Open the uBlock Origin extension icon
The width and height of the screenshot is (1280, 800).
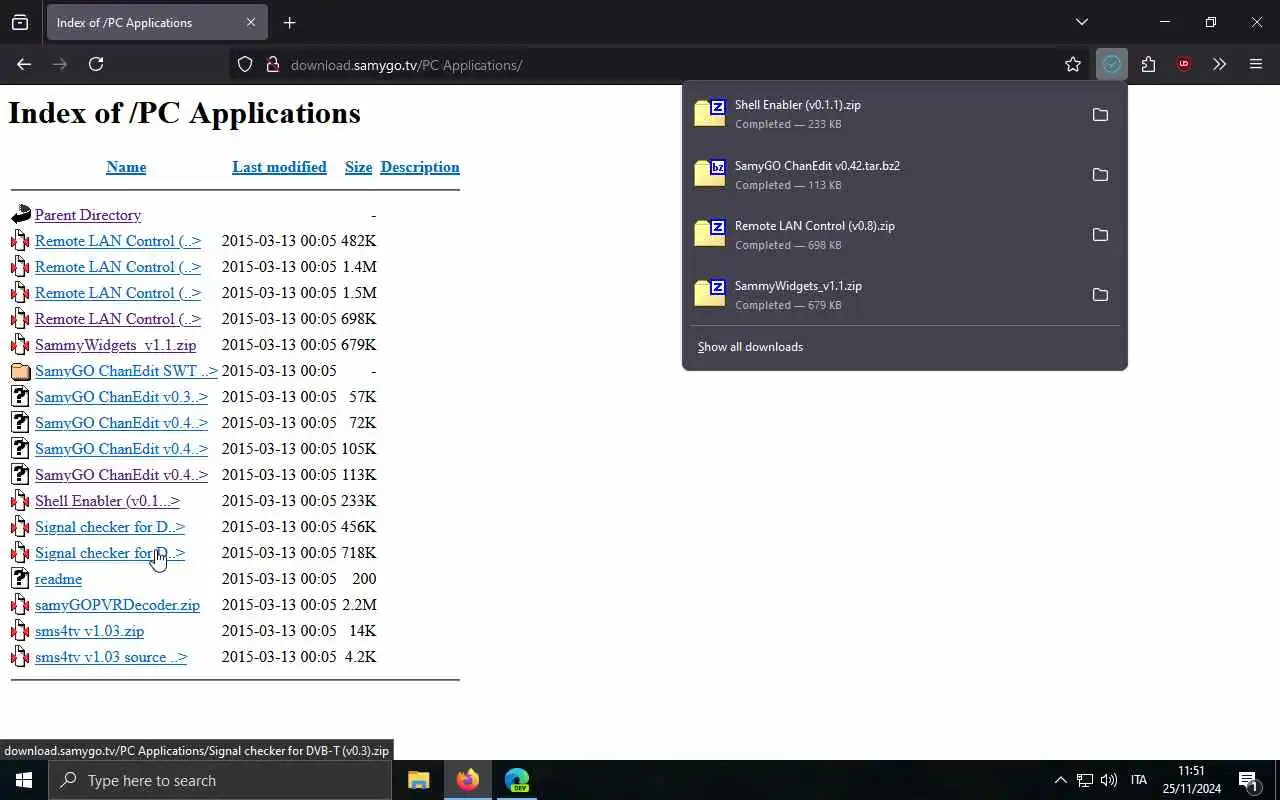(x=1184, y=65)
